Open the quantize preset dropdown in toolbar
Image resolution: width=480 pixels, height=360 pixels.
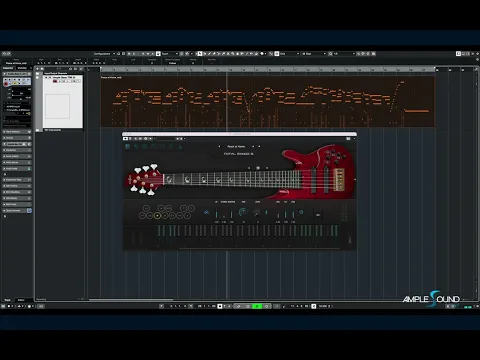click(344, 53)
